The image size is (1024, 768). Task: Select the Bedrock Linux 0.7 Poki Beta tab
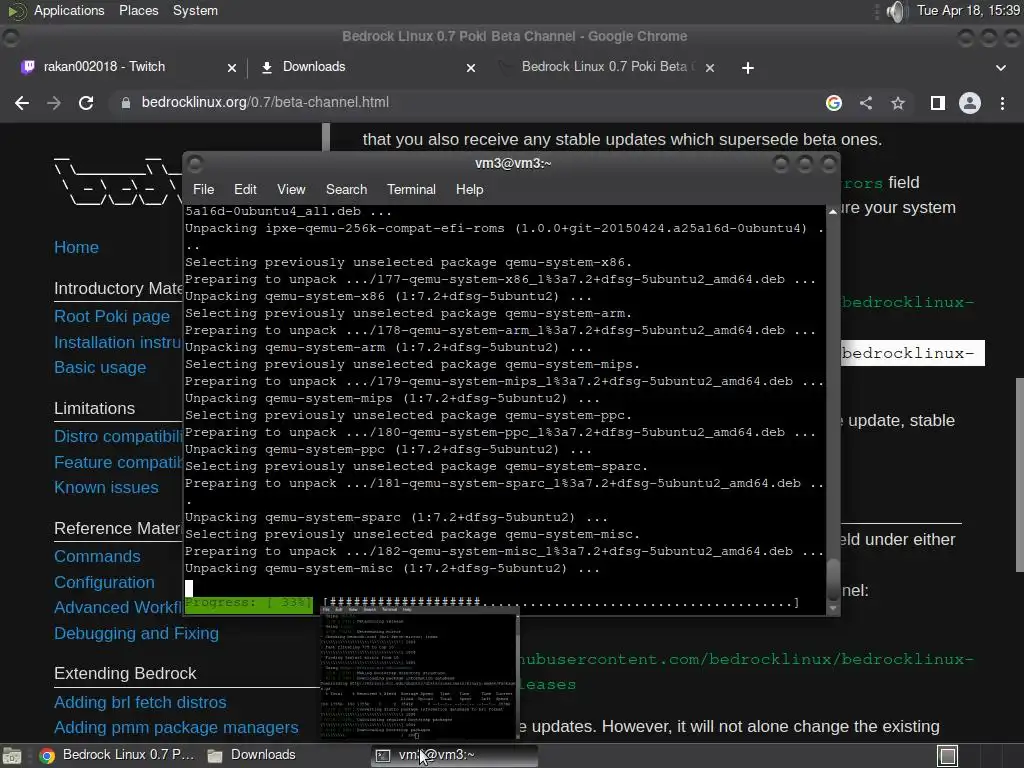[604, 67]
